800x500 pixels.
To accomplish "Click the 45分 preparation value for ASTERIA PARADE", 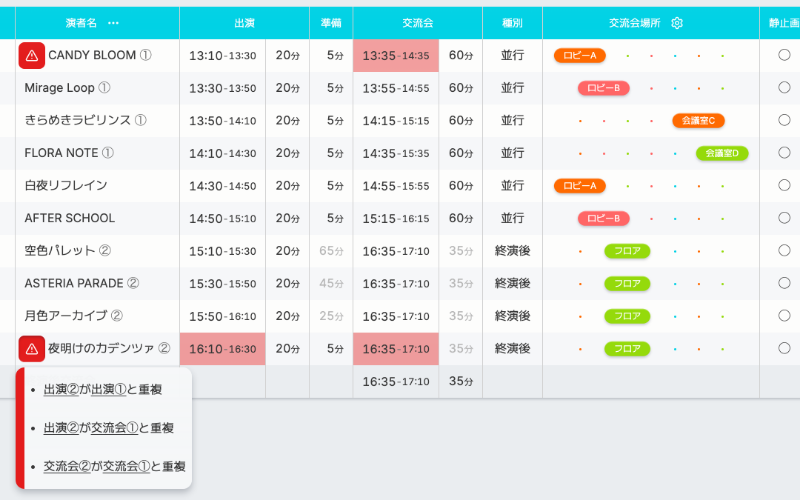I will 331,284.
